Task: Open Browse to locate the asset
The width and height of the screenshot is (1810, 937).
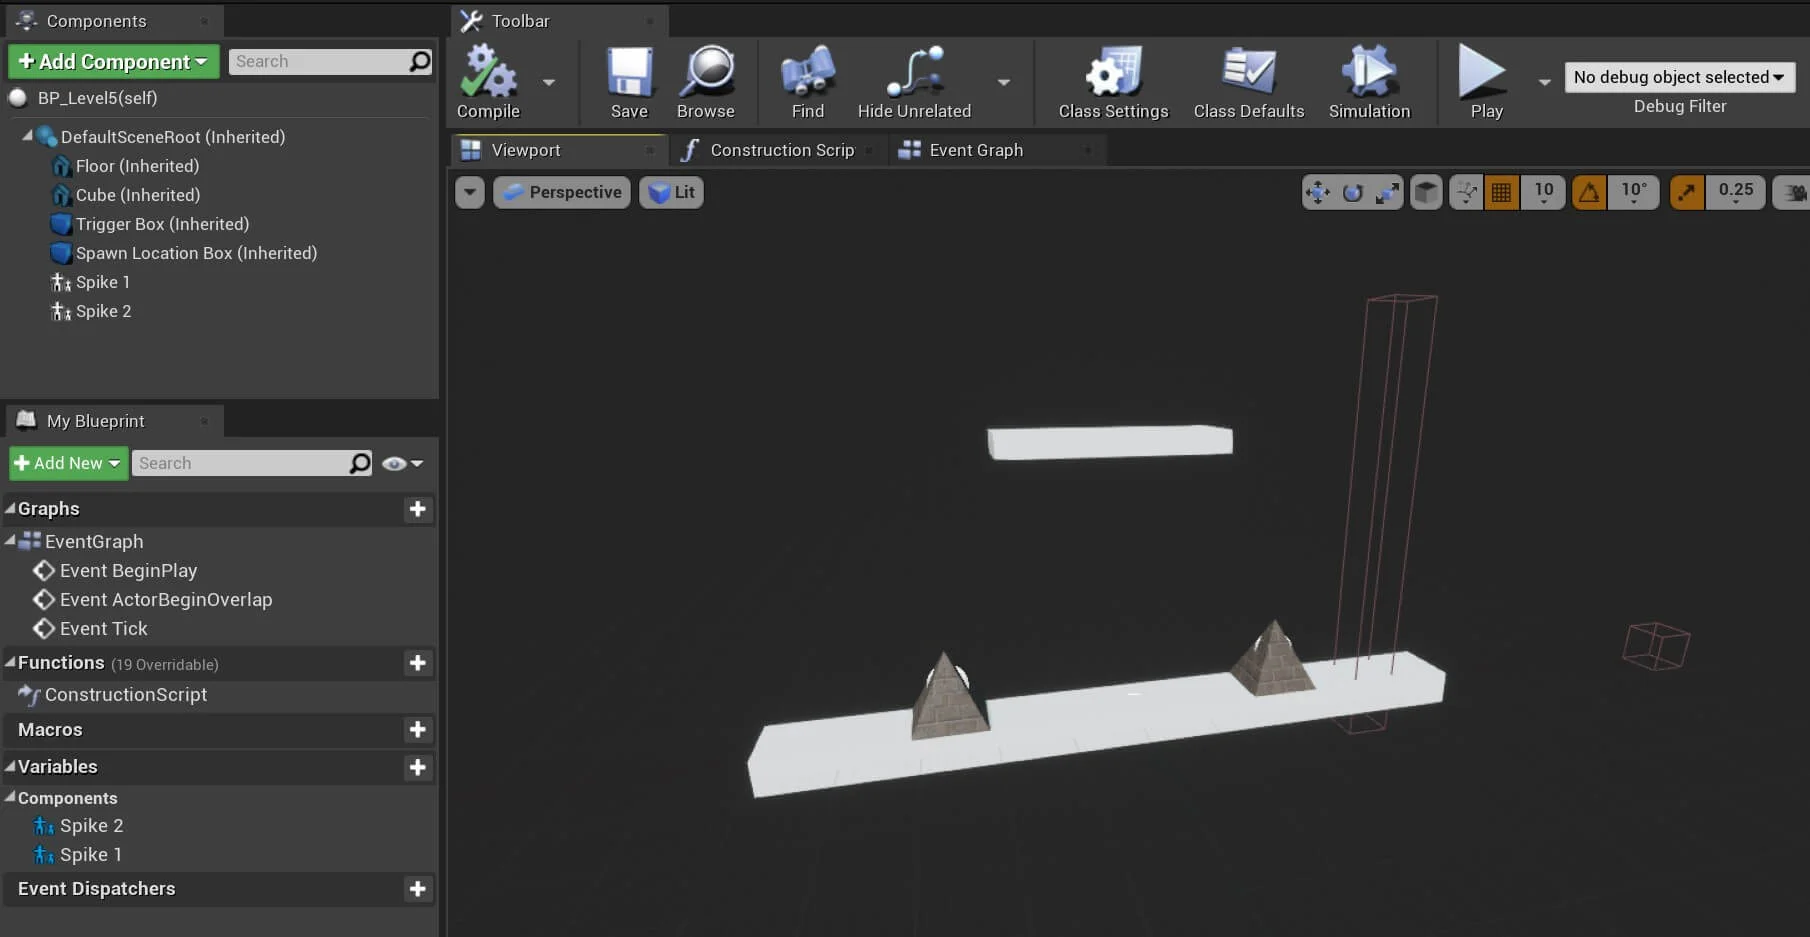Action: (706, 73)
